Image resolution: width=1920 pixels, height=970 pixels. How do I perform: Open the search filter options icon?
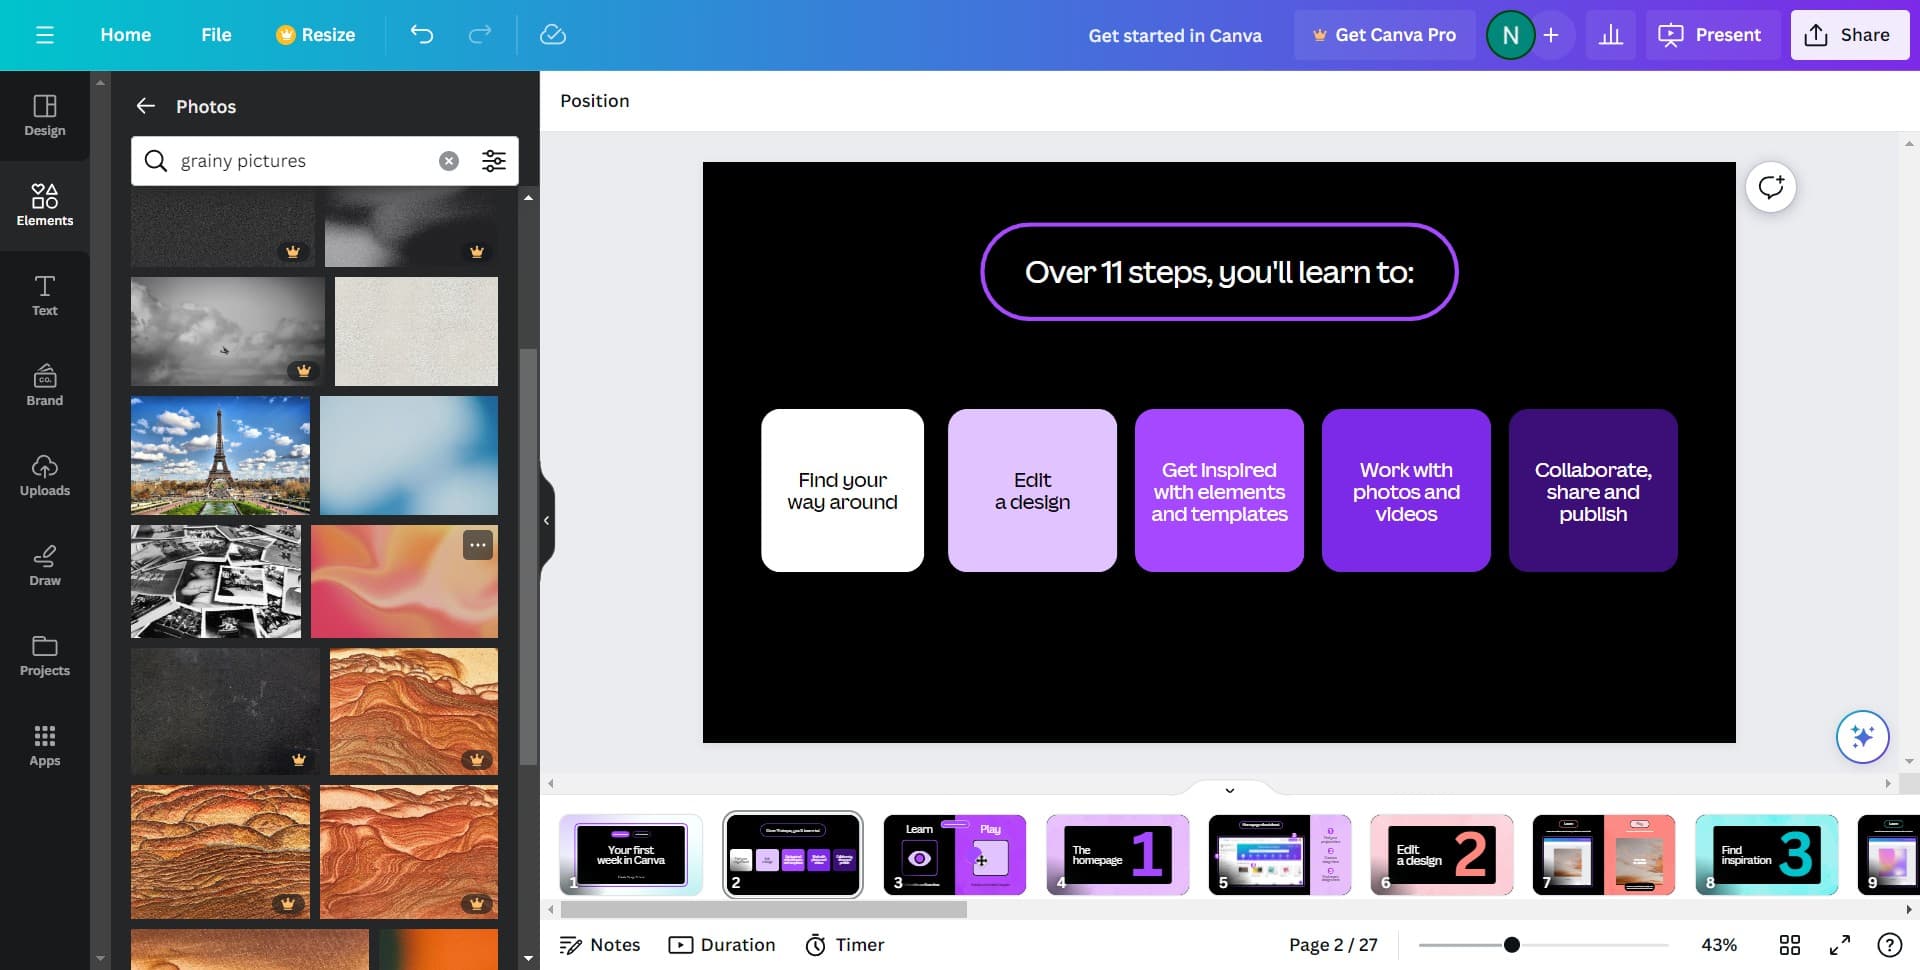[x=494, y=161]
